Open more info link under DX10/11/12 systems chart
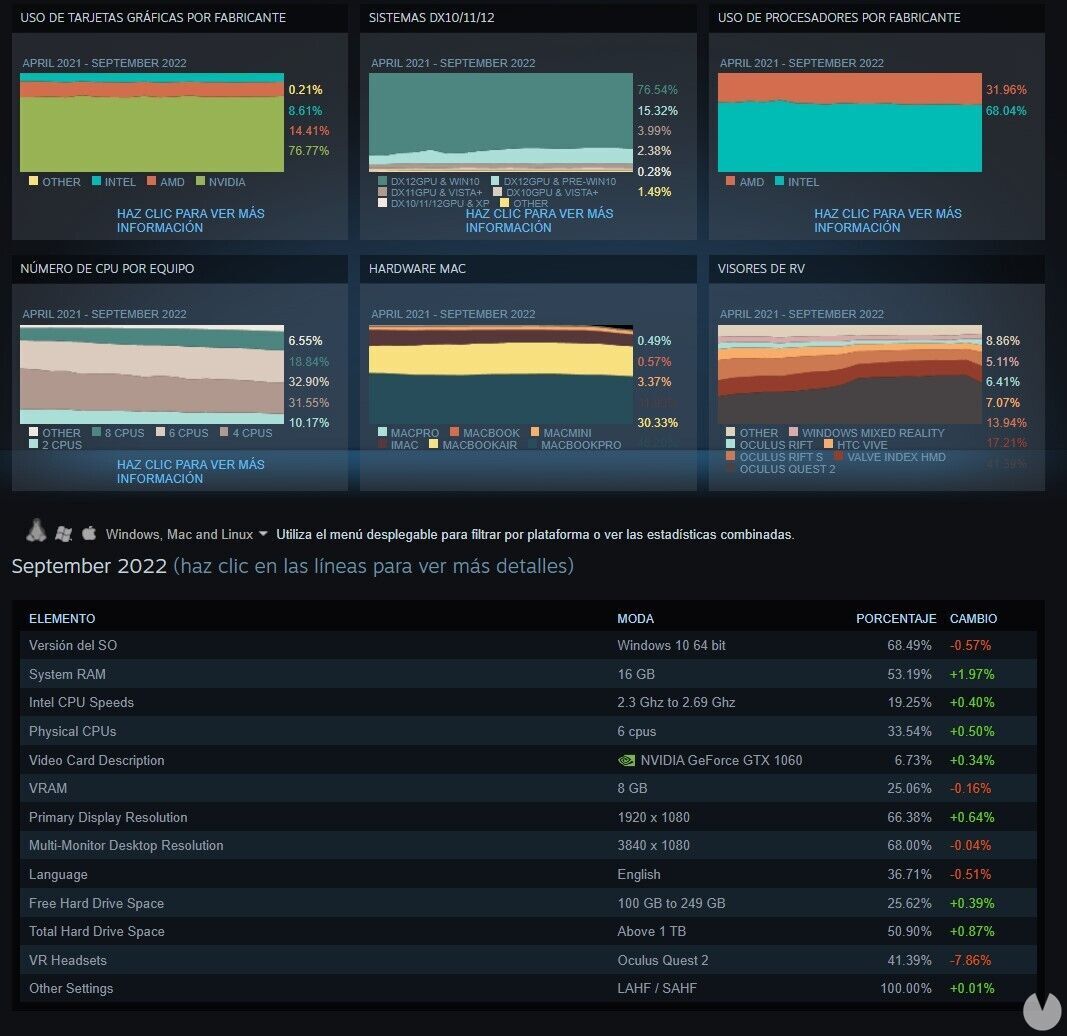Screen dimensions: 1067x1036 pyautogui.click(x=539, y=221)
